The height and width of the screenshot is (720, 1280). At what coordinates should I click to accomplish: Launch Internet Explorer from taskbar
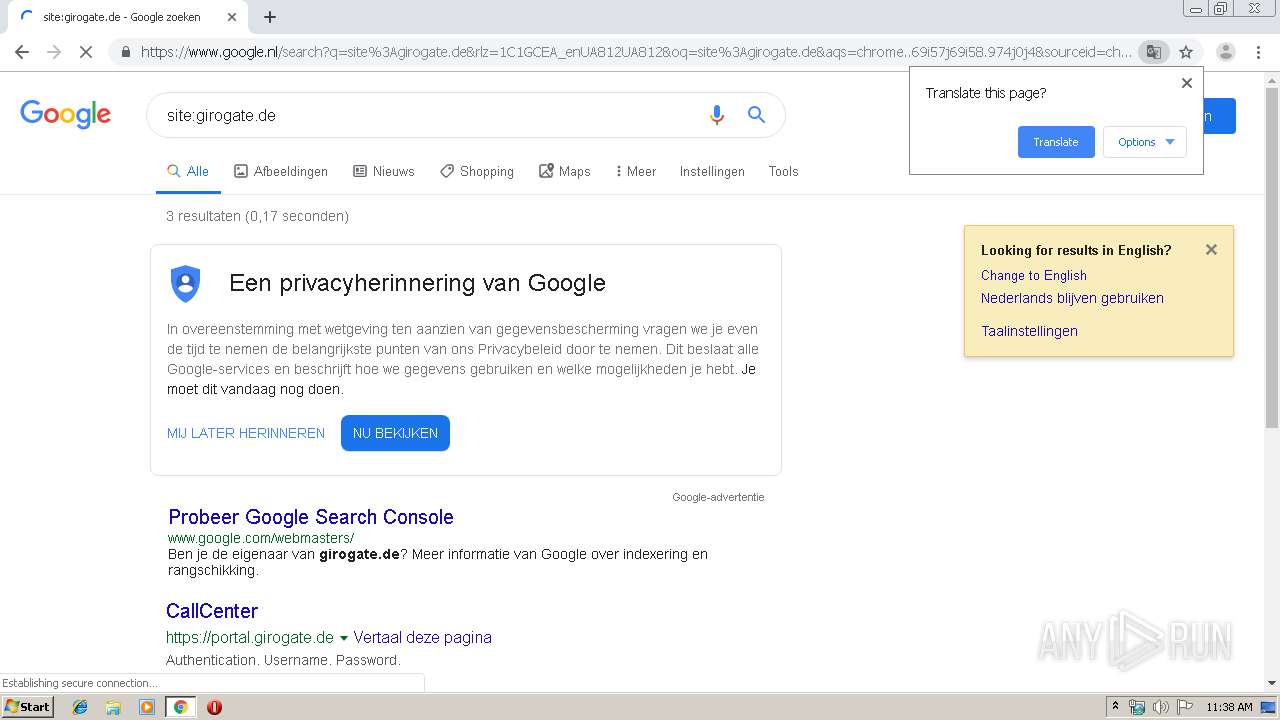[x=80, y=707]
